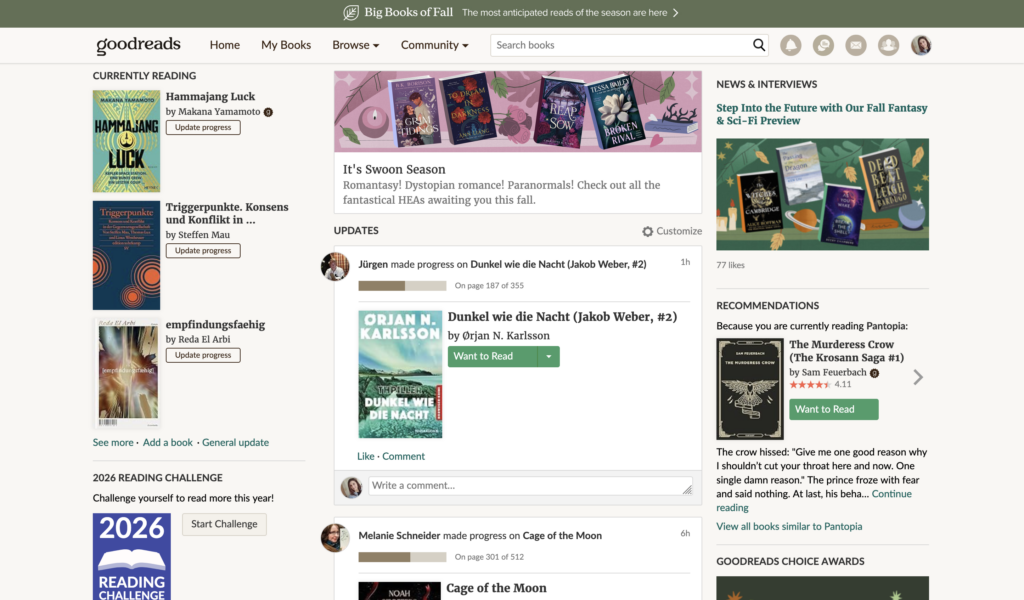1024x600 pixels.
Task: Click the Start Challenge button
Action: [x=224, y=524]
